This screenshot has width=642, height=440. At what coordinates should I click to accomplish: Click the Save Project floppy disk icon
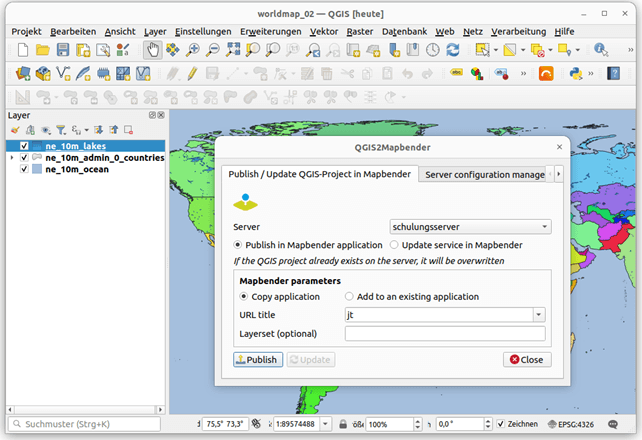[63, 49]
